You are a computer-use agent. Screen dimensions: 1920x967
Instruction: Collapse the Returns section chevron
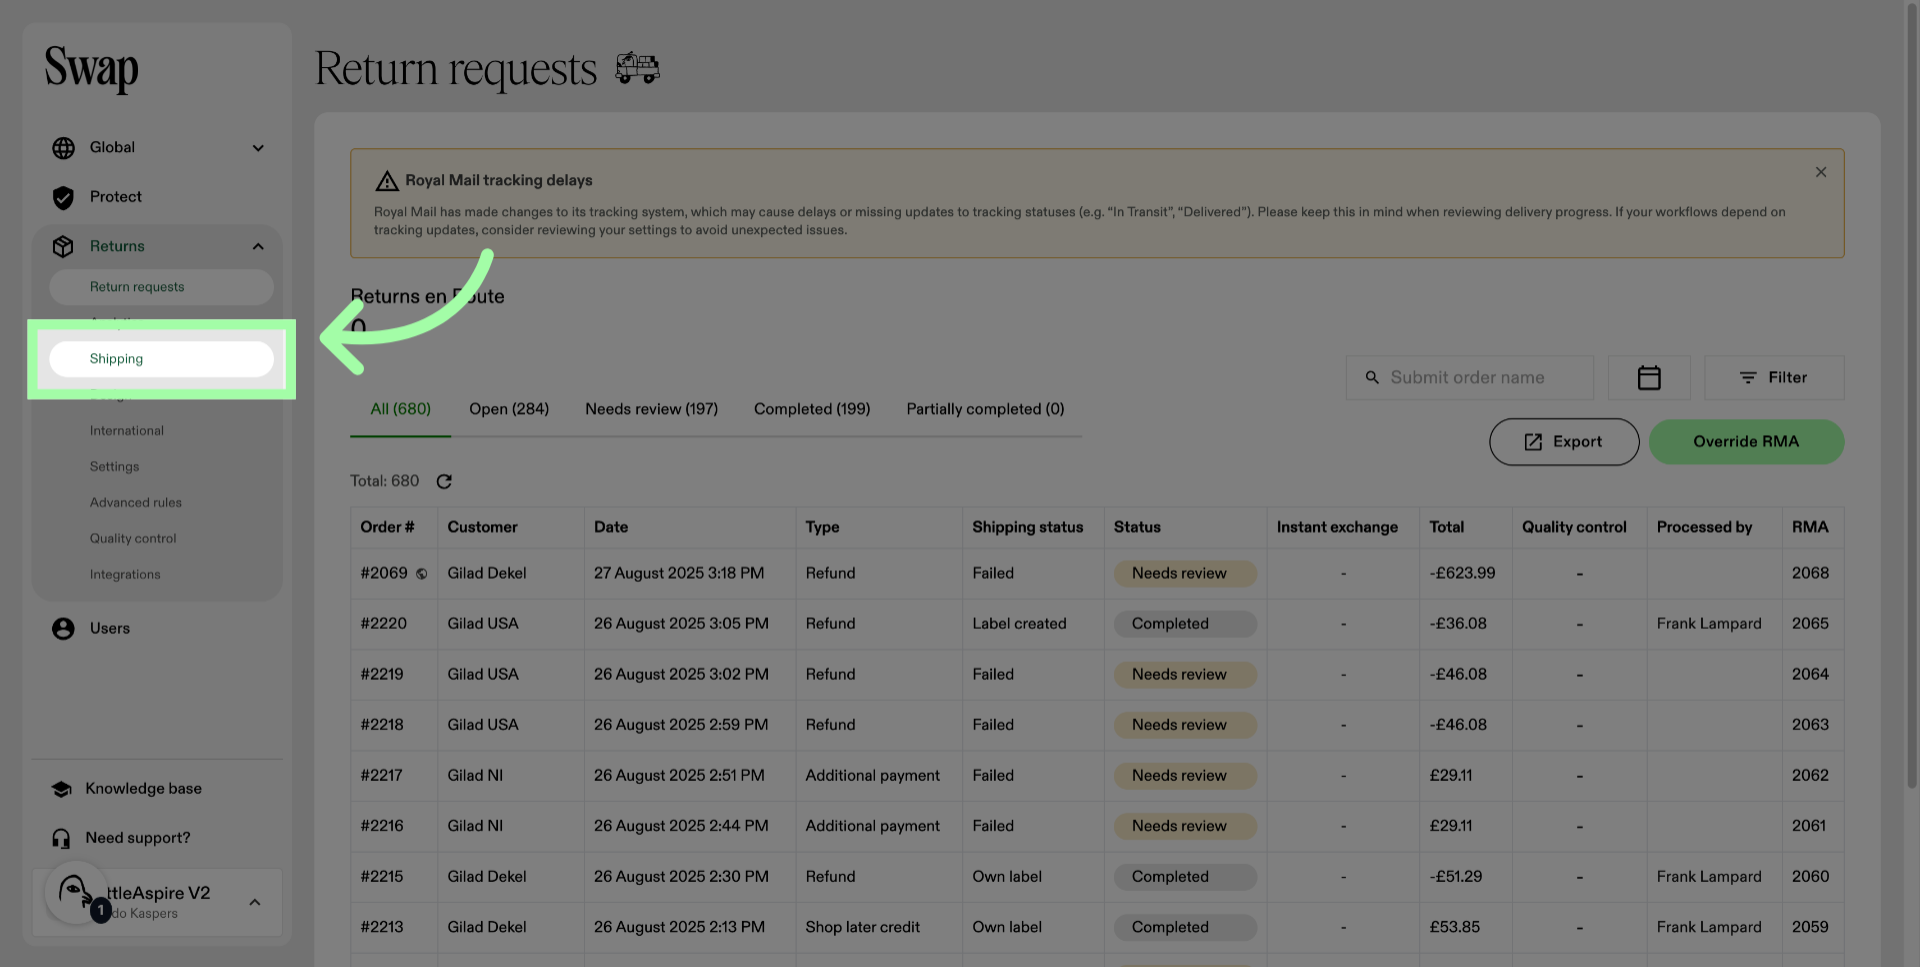[258, 247]
